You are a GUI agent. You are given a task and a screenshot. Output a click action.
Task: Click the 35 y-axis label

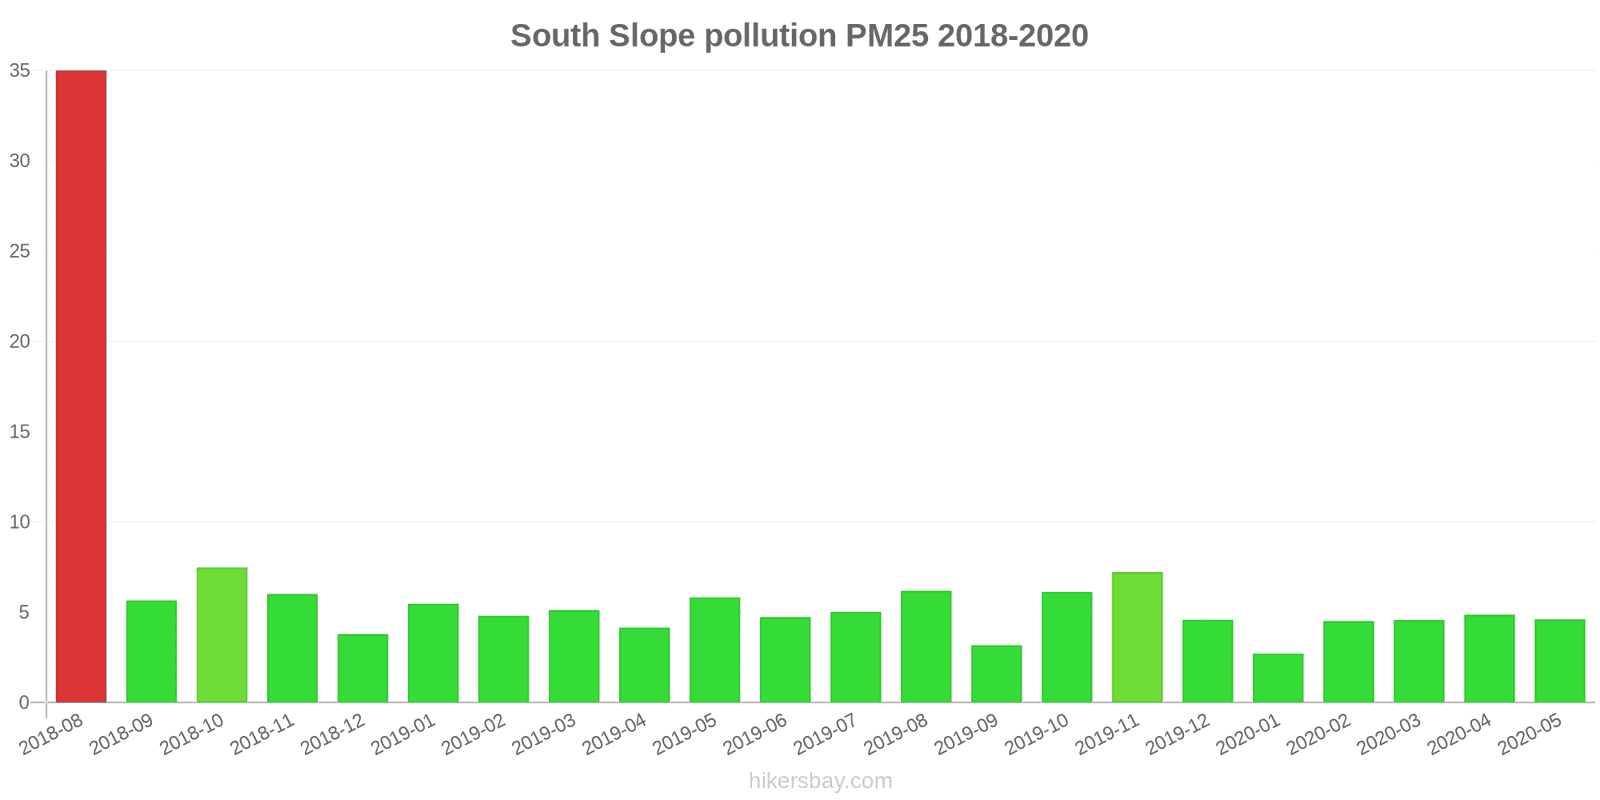click(20, 71)
